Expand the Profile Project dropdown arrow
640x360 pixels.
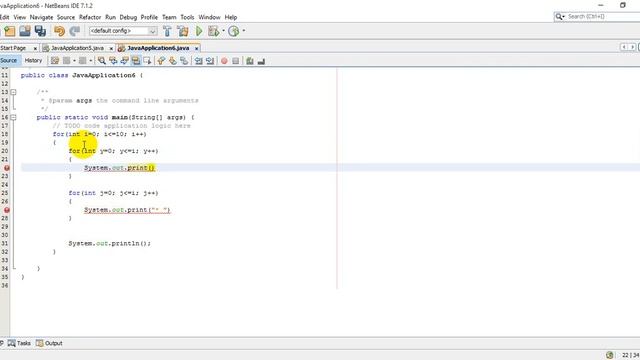pos(244,31)
